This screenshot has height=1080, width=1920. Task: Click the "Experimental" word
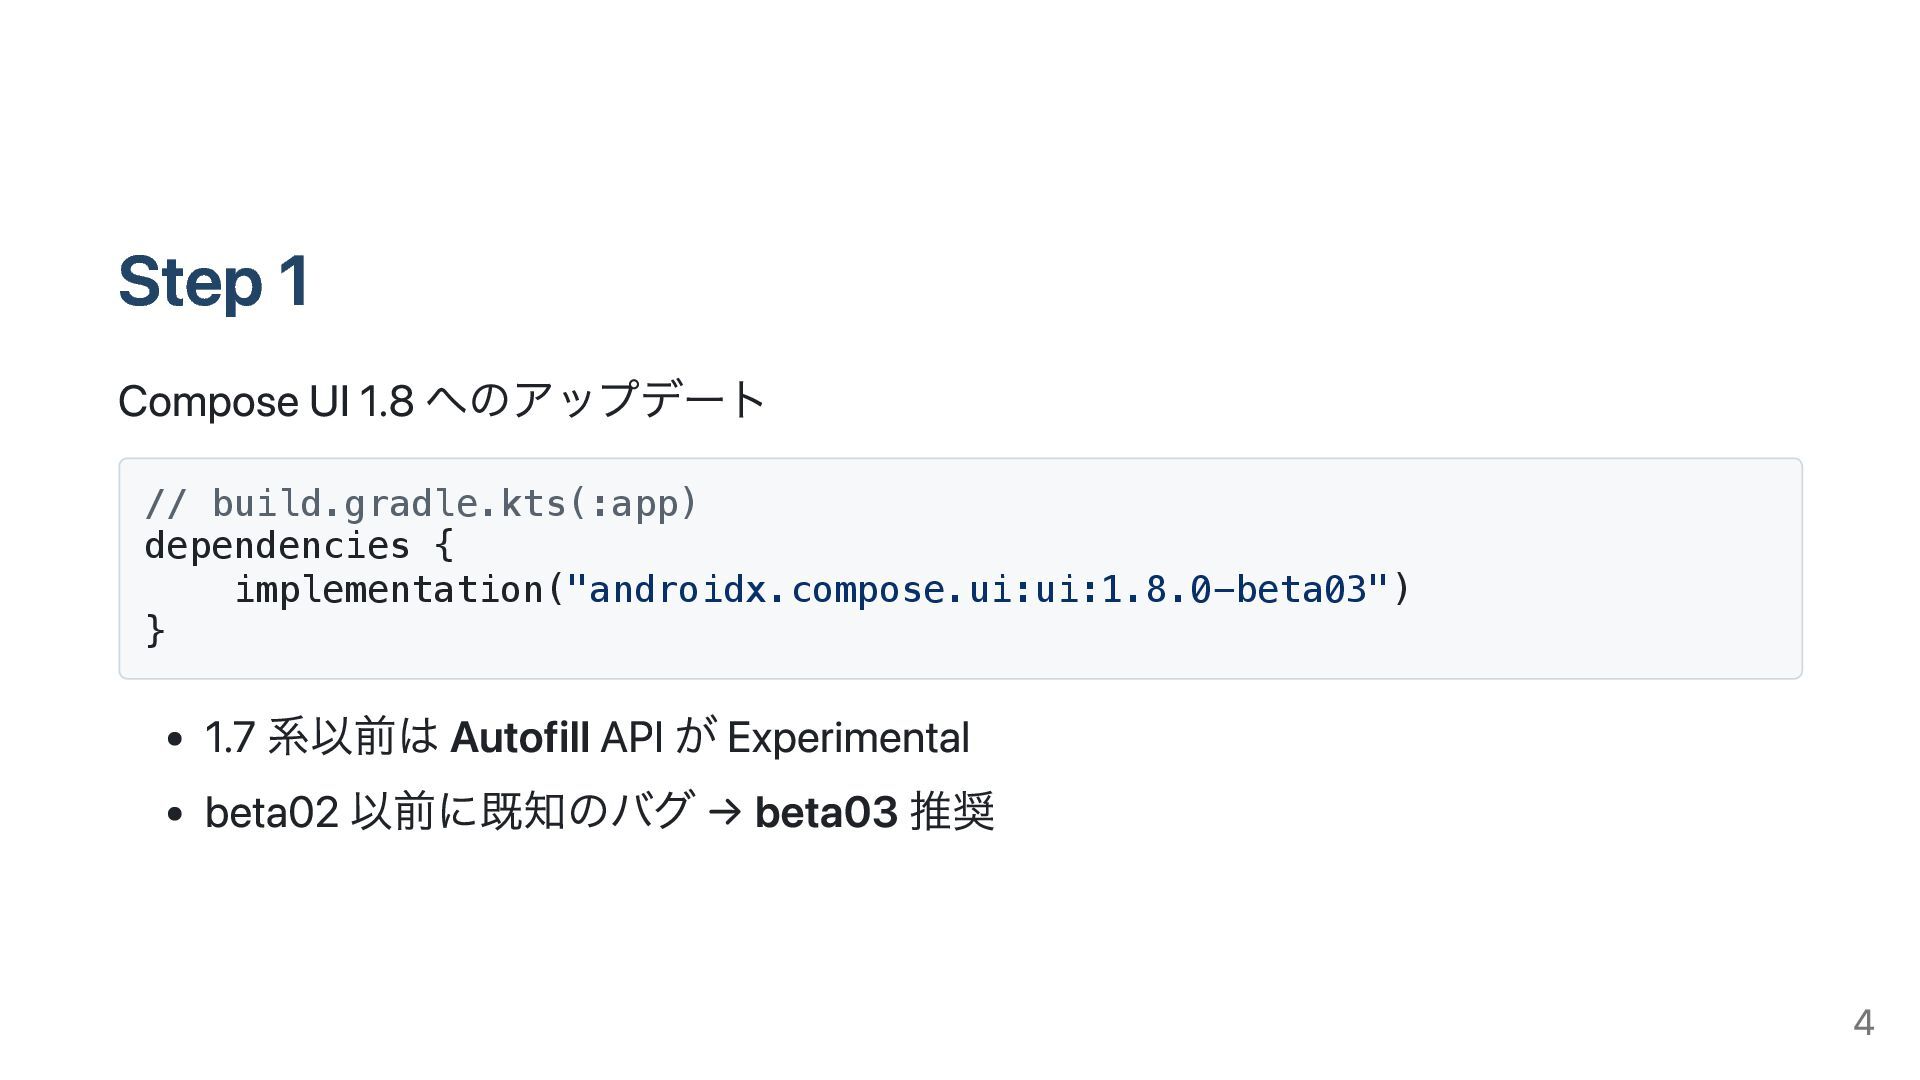click(x=848, y=737)
